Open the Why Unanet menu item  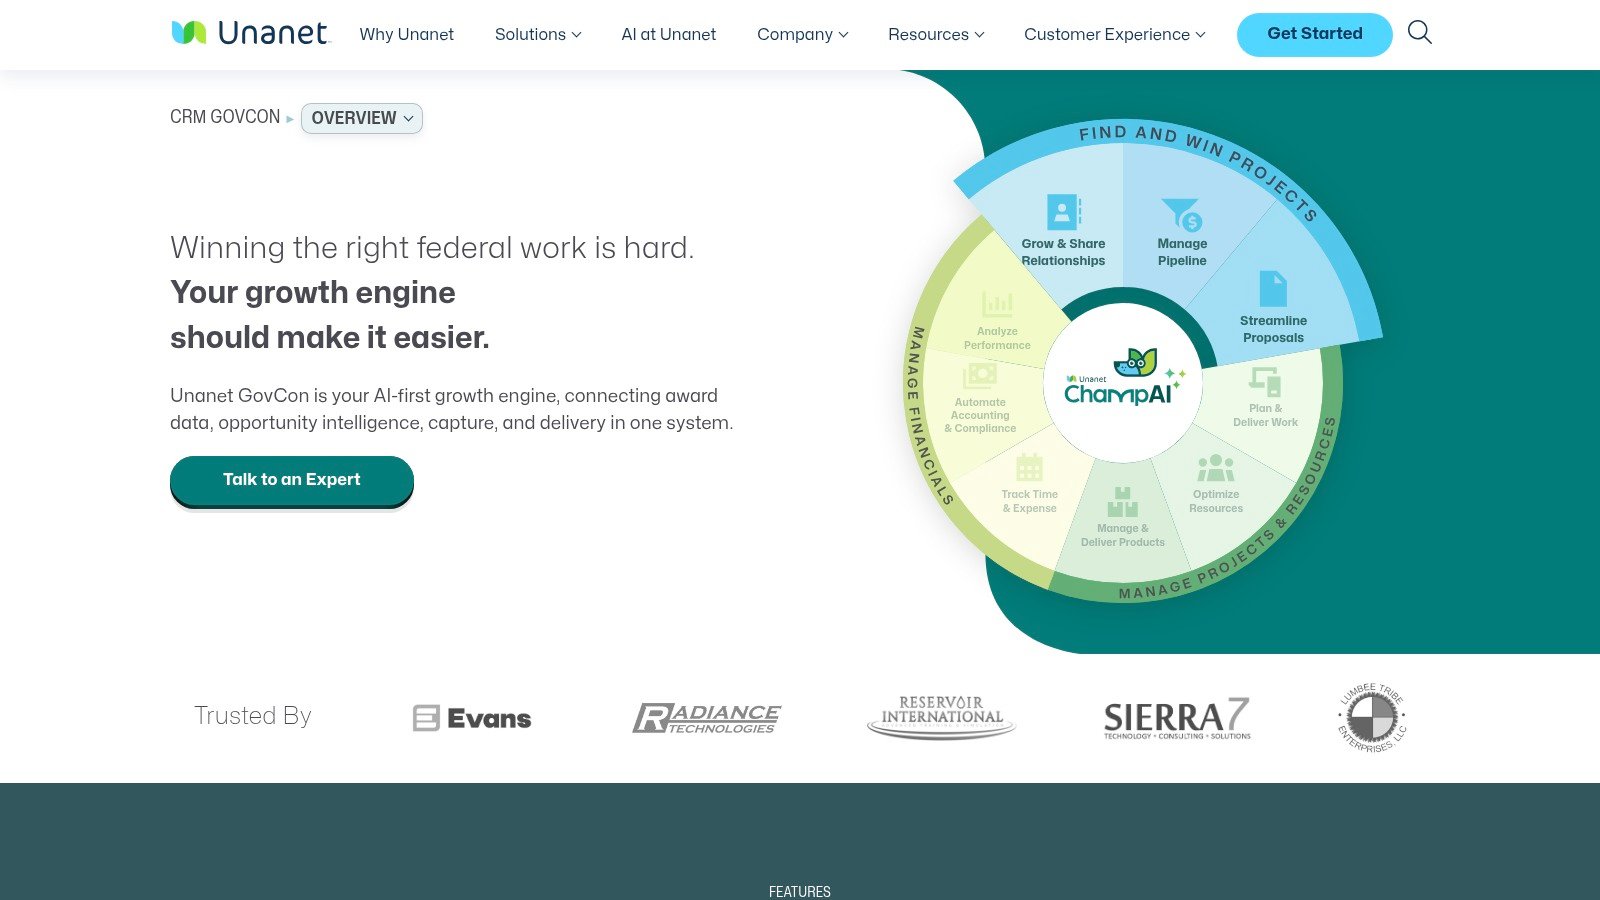[x=406, y=34]
